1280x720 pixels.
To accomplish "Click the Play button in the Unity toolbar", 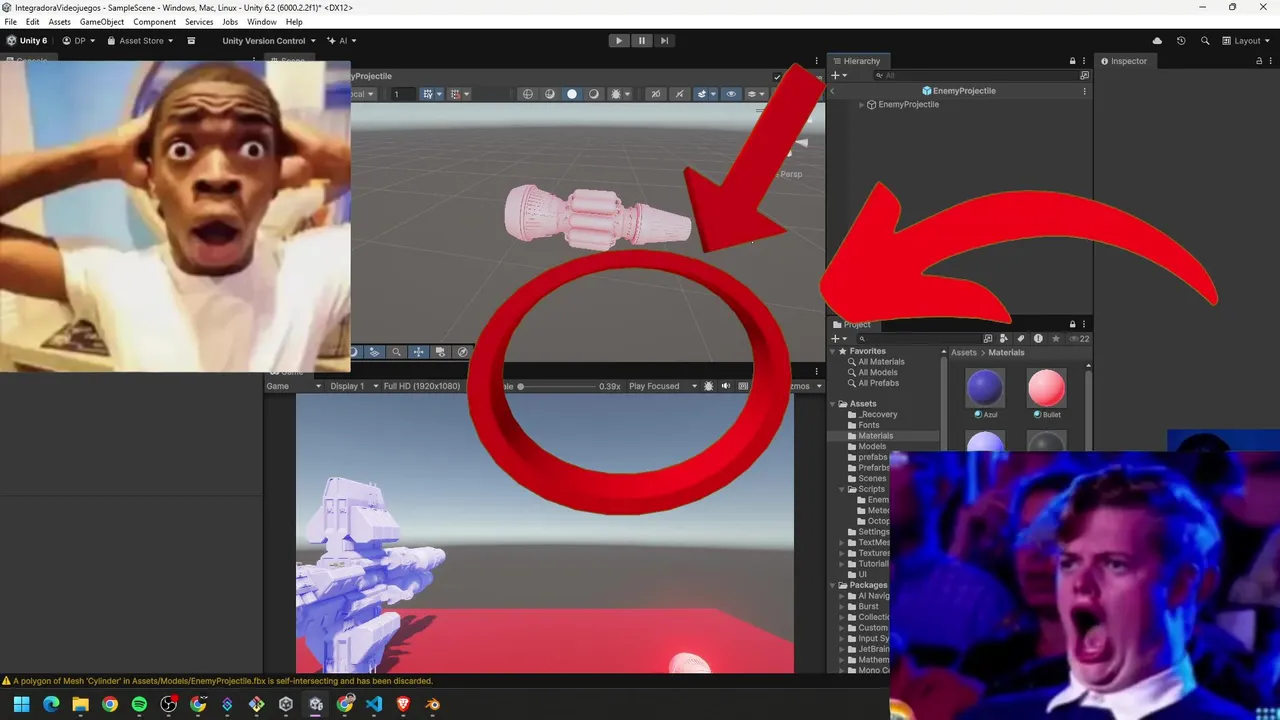I will (x=619, y=41).
